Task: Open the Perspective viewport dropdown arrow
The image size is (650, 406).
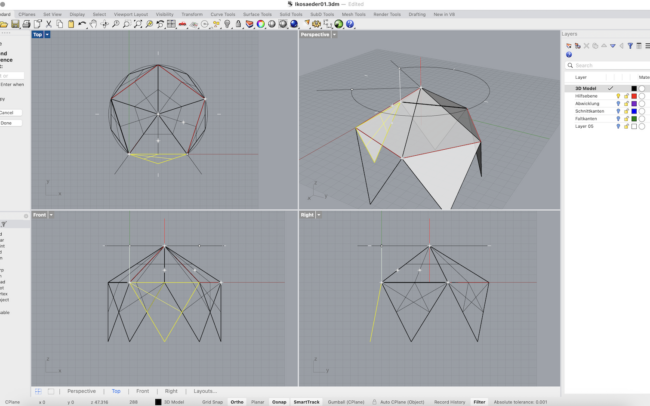Action: tap(334, 34)
